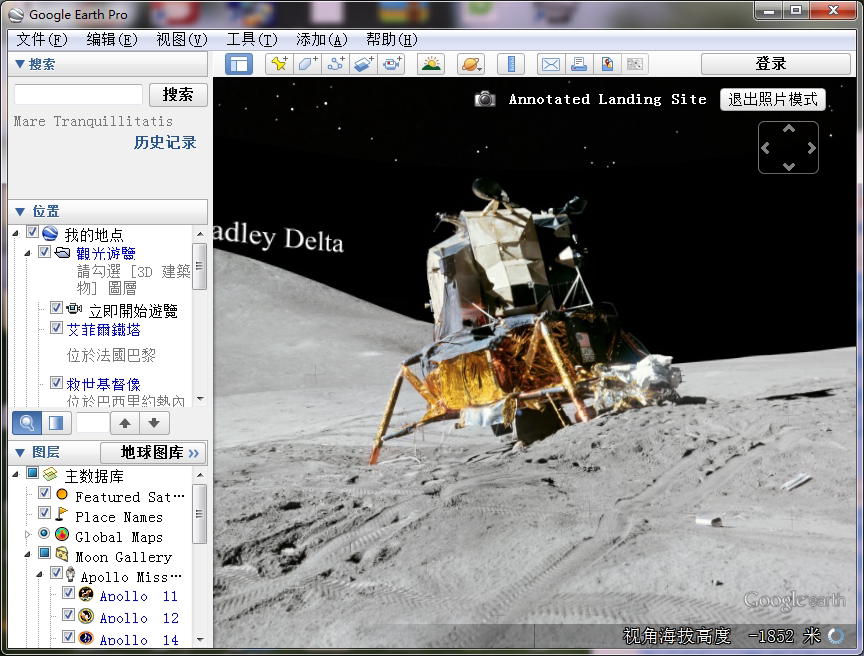The width and height of the screenshot is (864, 656).
Task: Click the search input field
Action: click(x=78, y=95)
